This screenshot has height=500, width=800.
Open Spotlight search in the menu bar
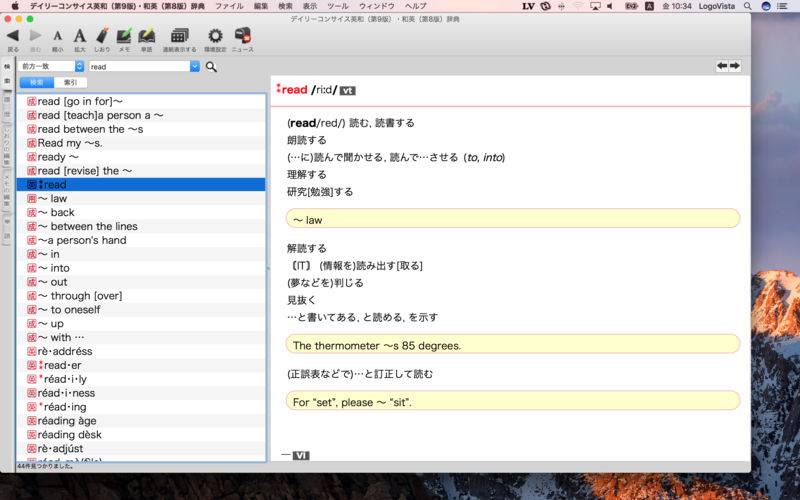(747, 6)
